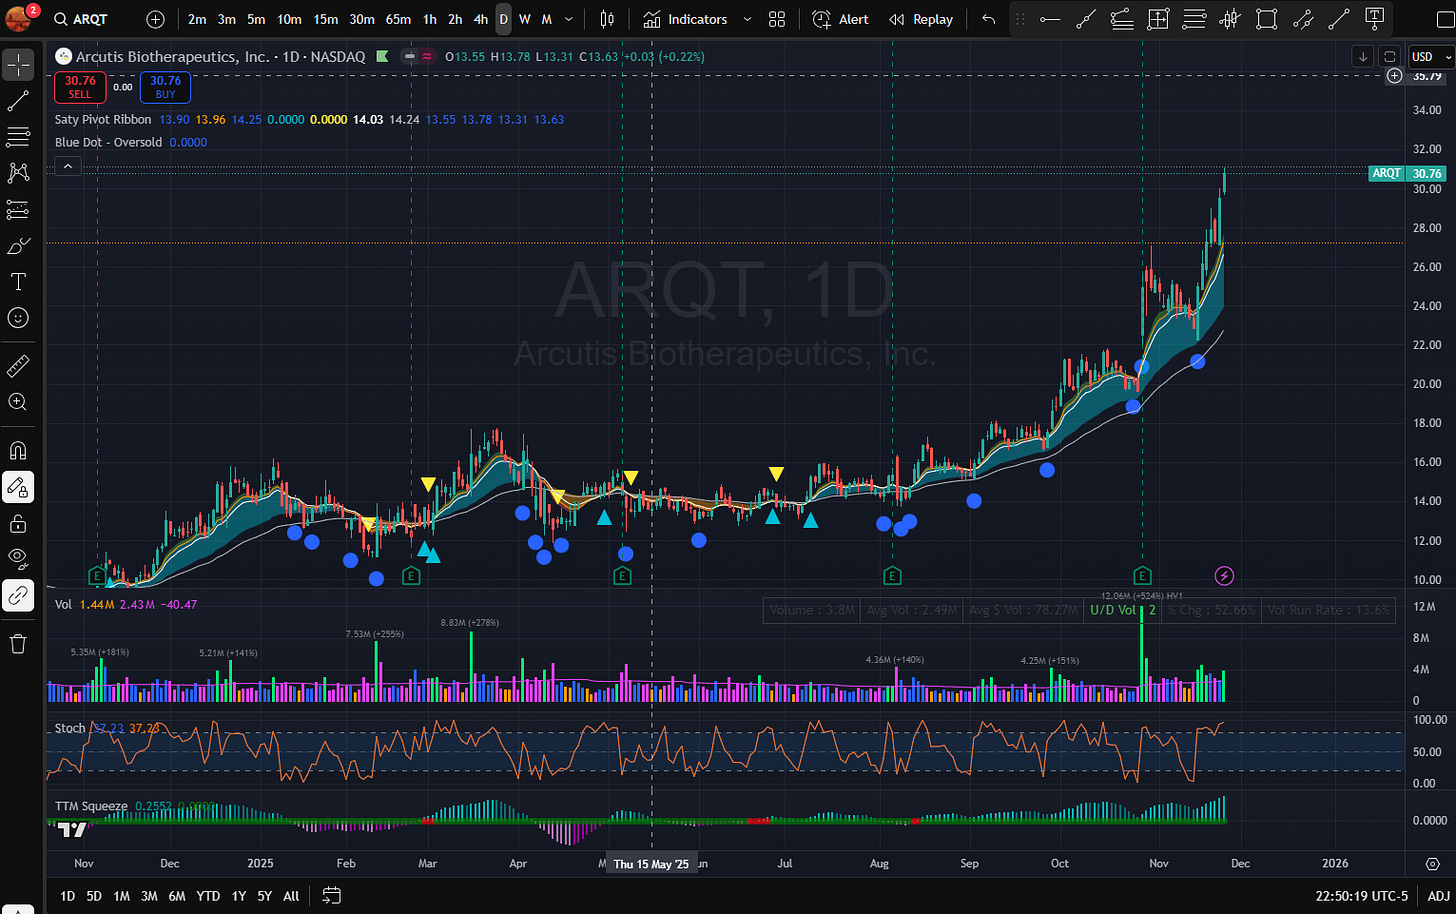Open the ARQT symbol search
Viewport: 1456px width, 914px height.
(x=80, y=19)
